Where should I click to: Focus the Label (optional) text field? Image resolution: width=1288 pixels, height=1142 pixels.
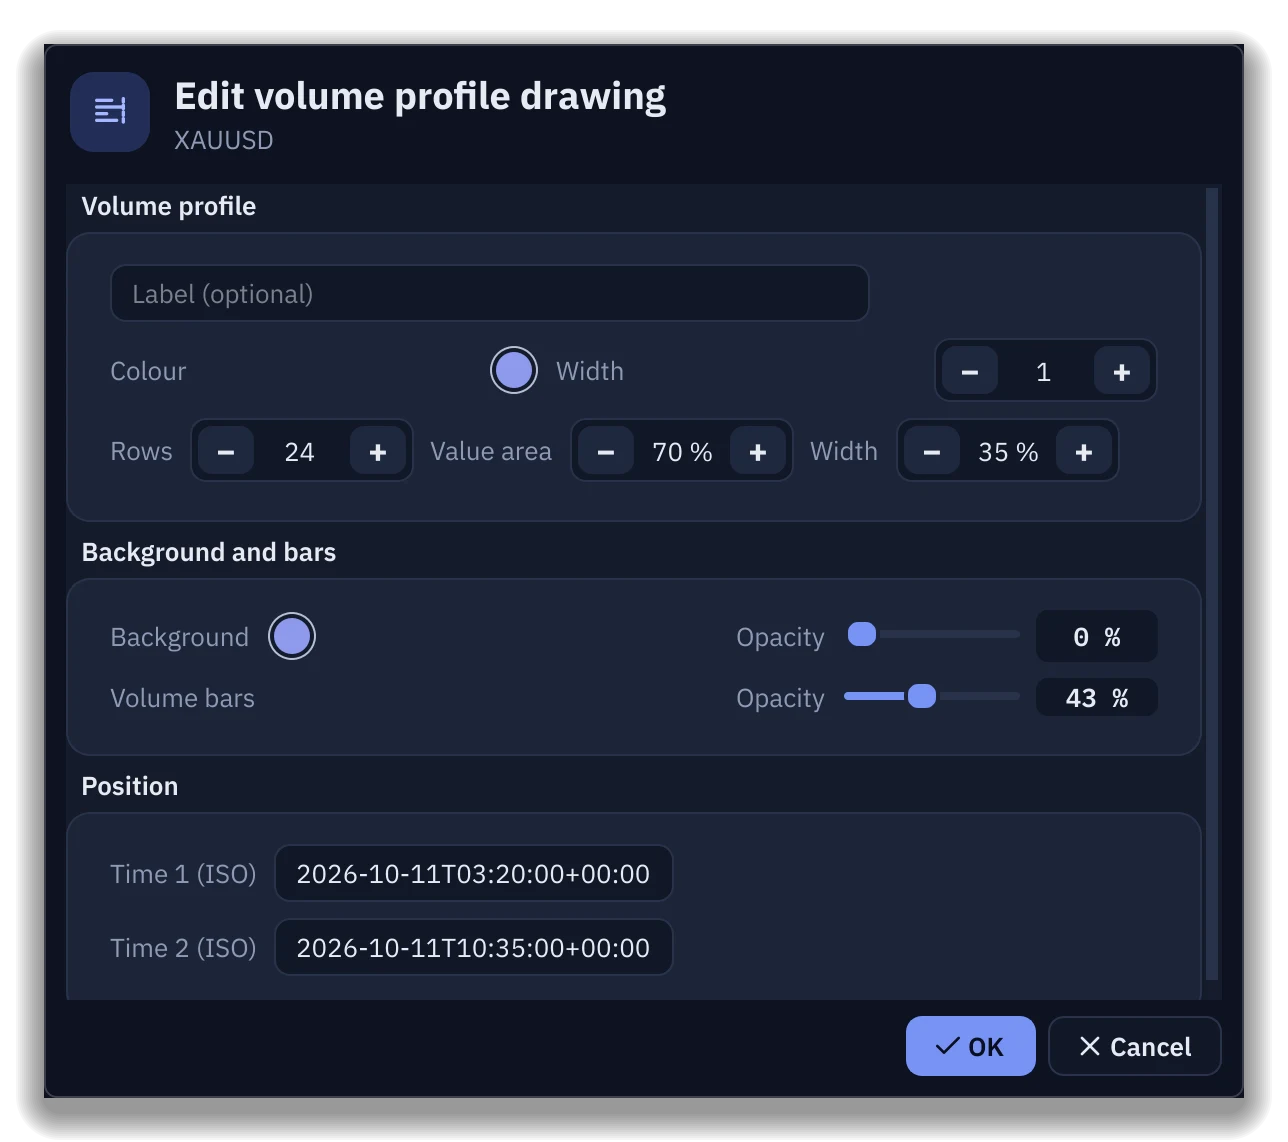click(490, 293)
